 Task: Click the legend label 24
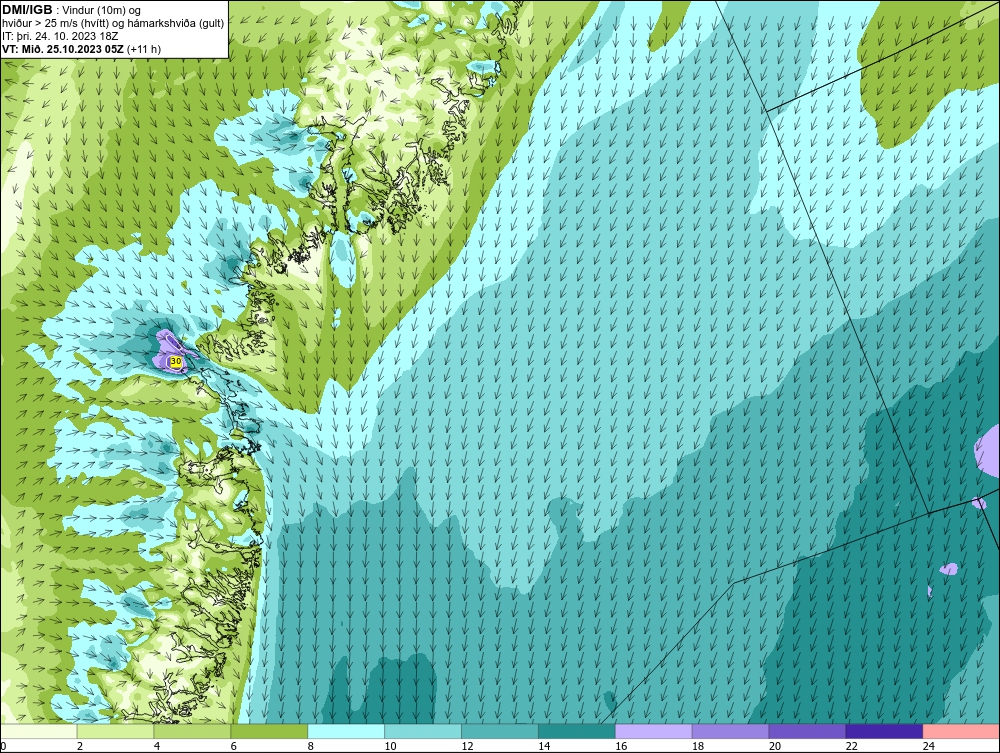click(929, 746)
